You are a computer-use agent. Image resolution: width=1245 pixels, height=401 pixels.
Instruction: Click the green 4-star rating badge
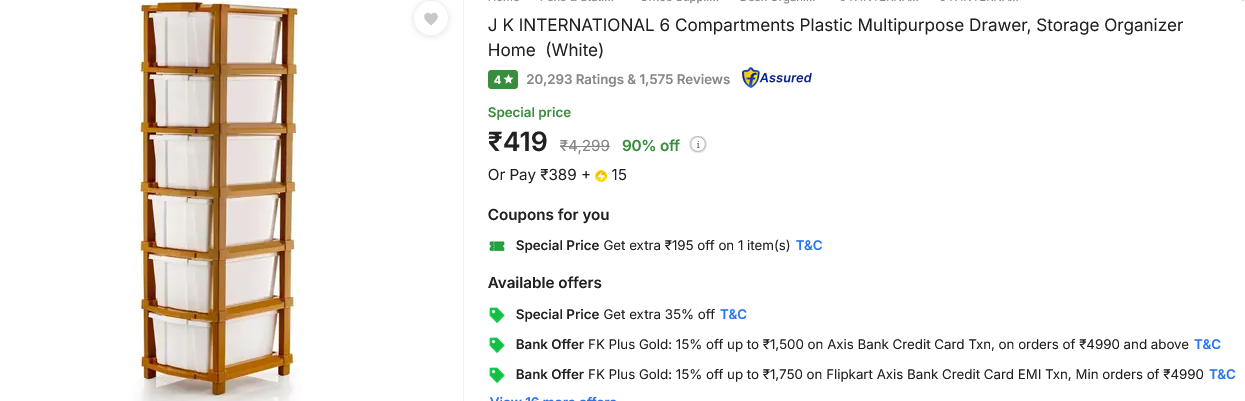503,79
